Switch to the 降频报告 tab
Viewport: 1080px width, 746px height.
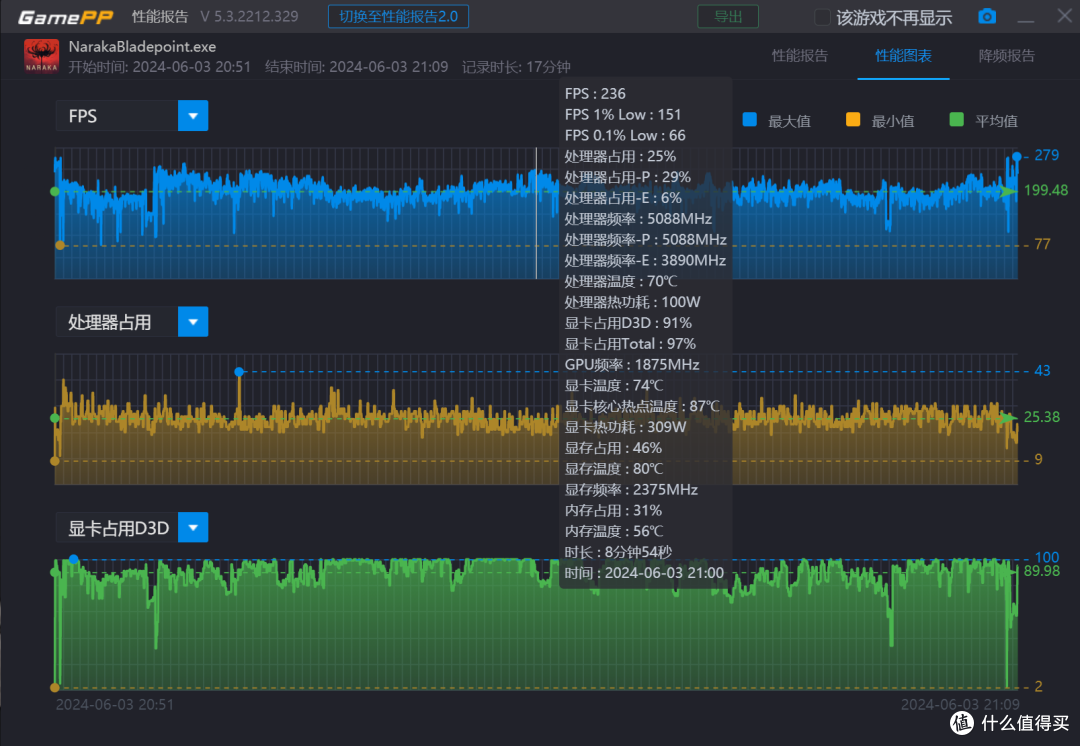(1006, 56)
